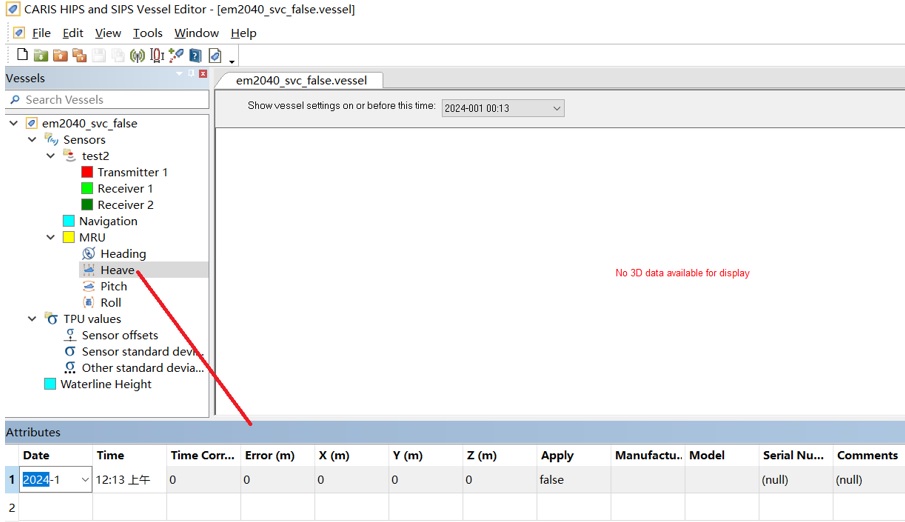Open the Vessels panel options arrow
Viewport: 905px width, 522px height.
[x=179, y=74]
